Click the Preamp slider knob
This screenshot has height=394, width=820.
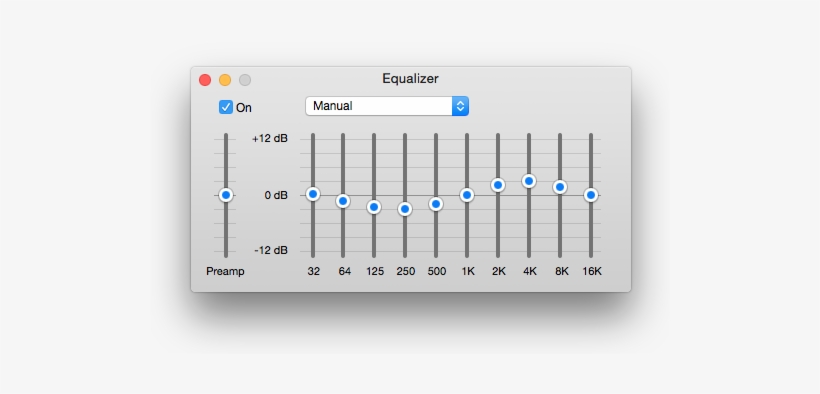225,195
